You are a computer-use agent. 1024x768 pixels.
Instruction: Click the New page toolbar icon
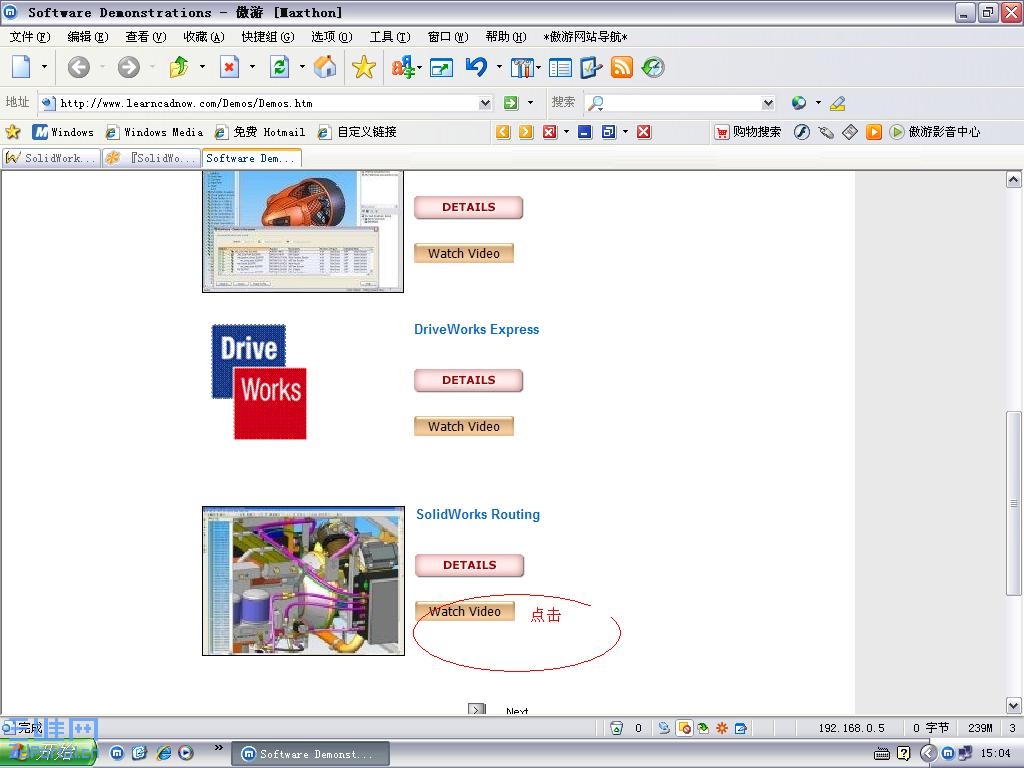[22, 67]
